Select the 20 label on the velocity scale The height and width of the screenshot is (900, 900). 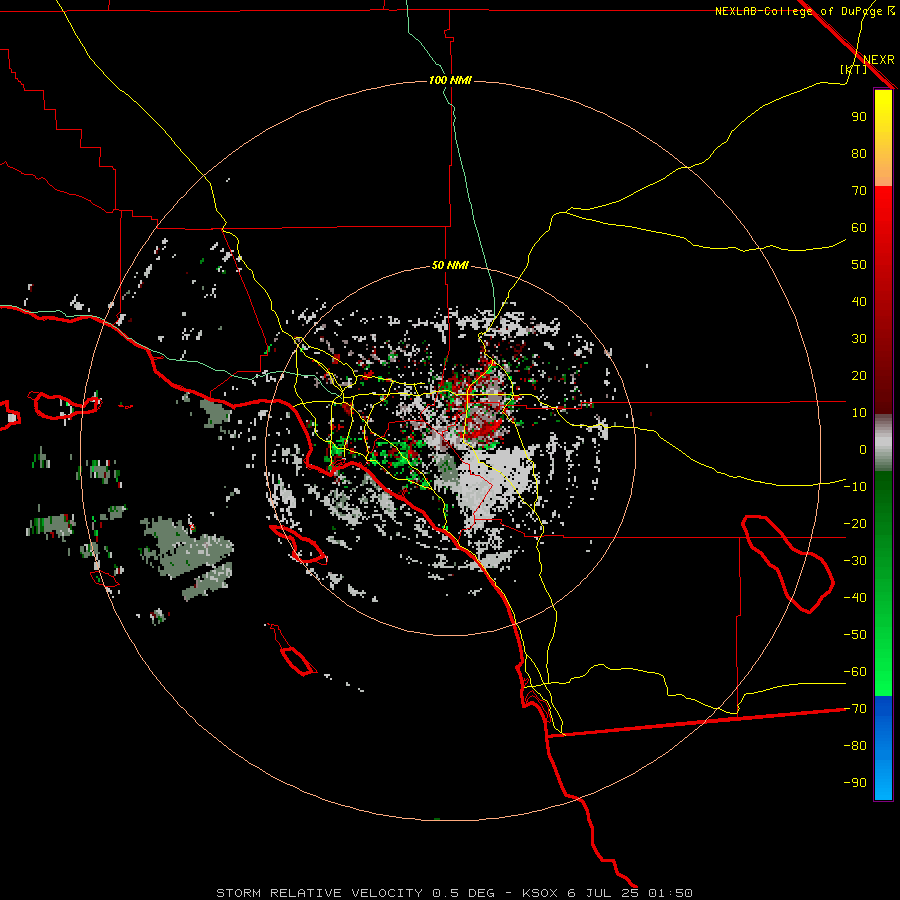[859, 376]
